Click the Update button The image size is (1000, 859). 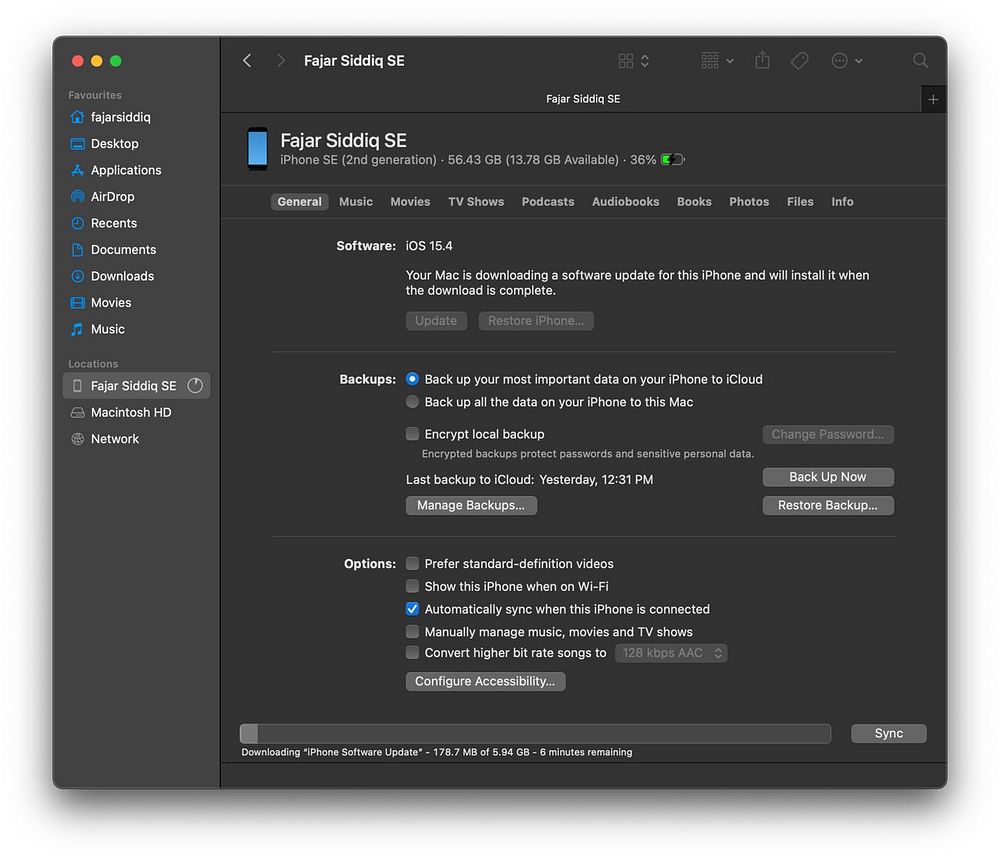436,321
